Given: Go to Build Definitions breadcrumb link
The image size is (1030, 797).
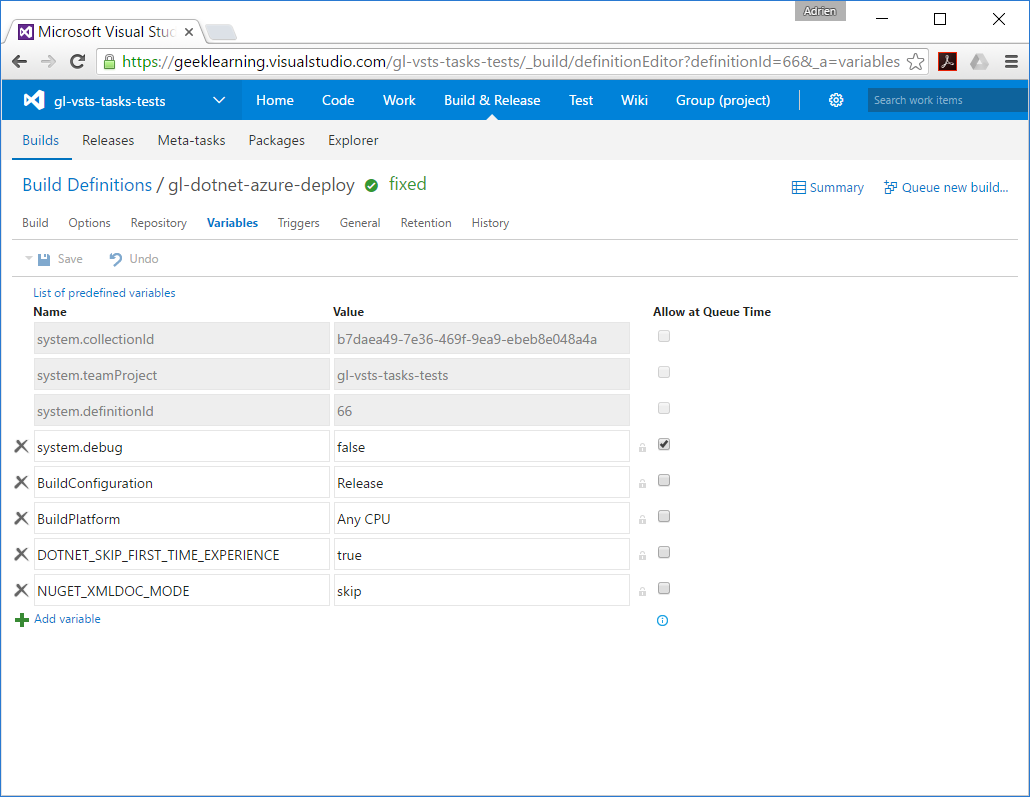Looking at the screenshot, I should (x=87, y=185).
